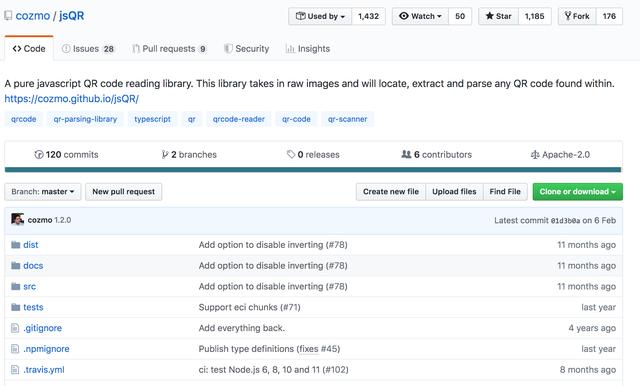Select the qrcode-reader topic tag

click(239, 119)
